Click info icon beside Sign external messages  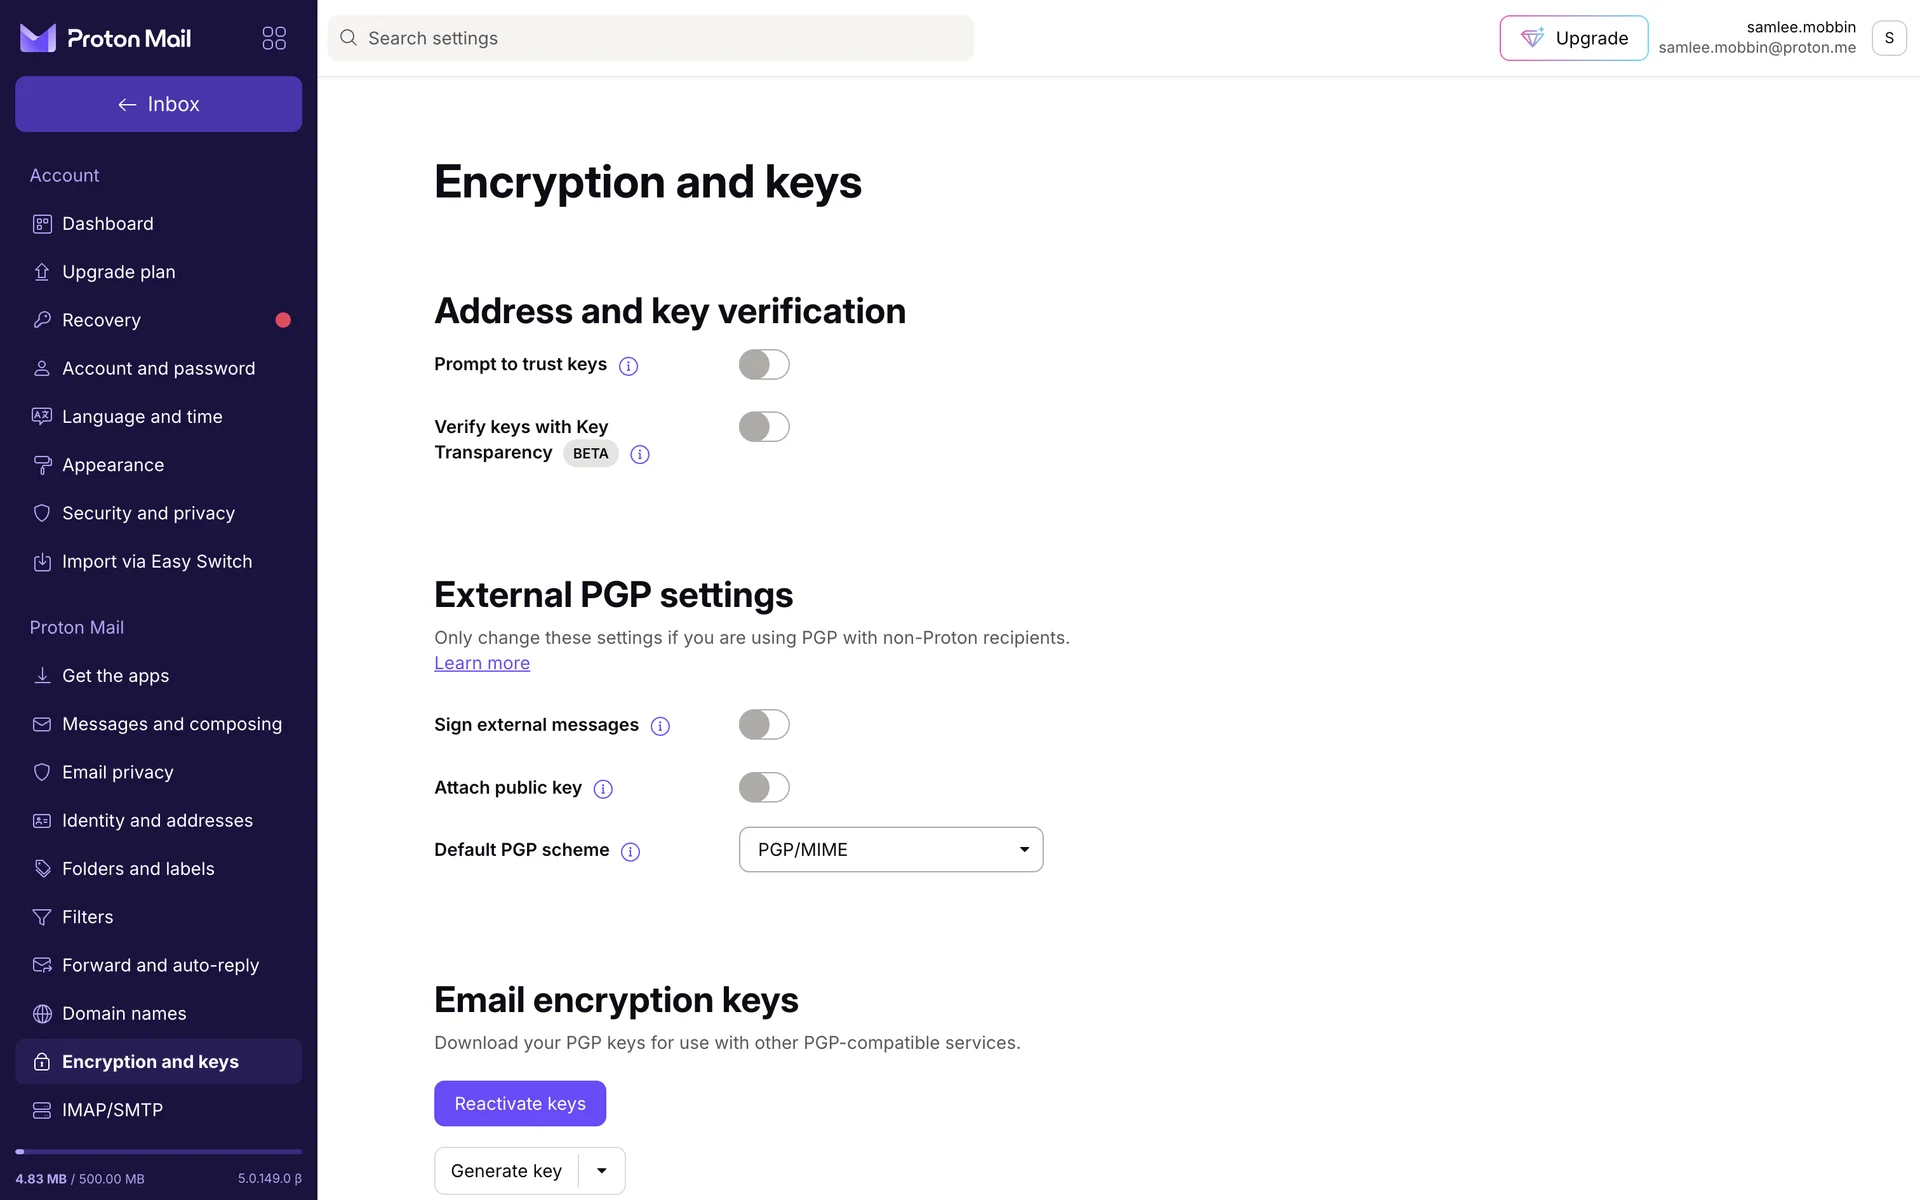click(660, 726)
